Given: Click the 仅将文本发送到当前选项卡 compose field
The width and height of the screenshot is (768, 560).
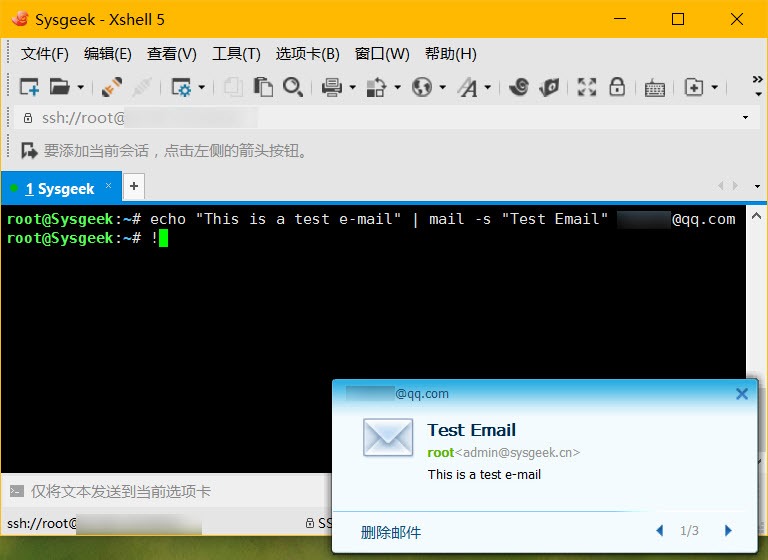Looking at the screenshot, I should point(120,491).
